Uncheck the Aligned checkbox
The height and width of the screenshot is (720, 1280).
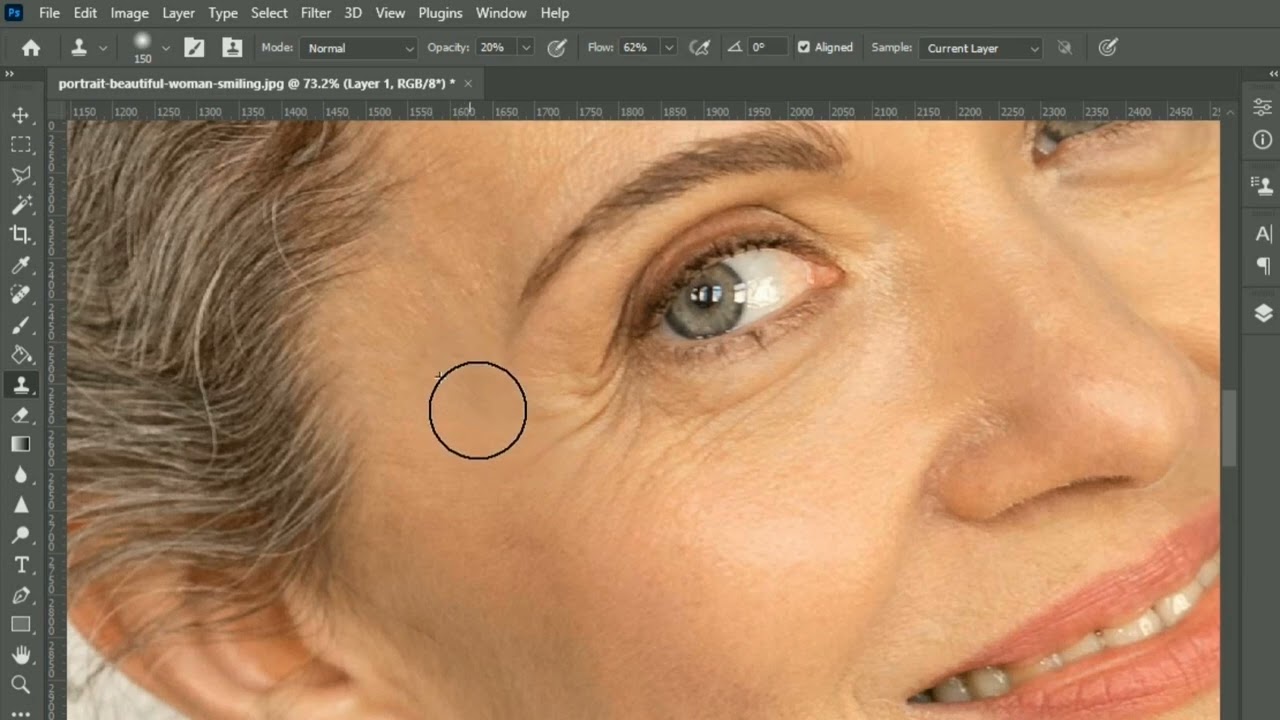click(803, 47)
